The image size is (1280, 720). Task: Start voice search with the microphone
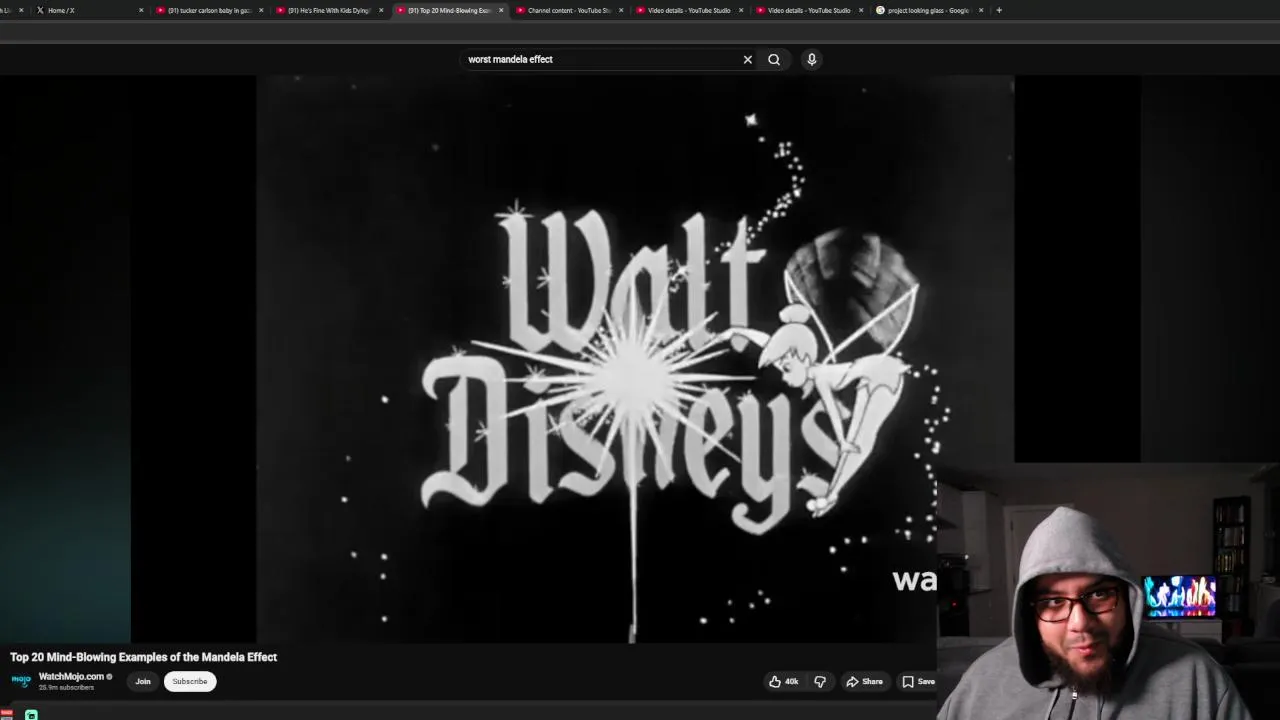pyautogui.click(x=812, y=59)
